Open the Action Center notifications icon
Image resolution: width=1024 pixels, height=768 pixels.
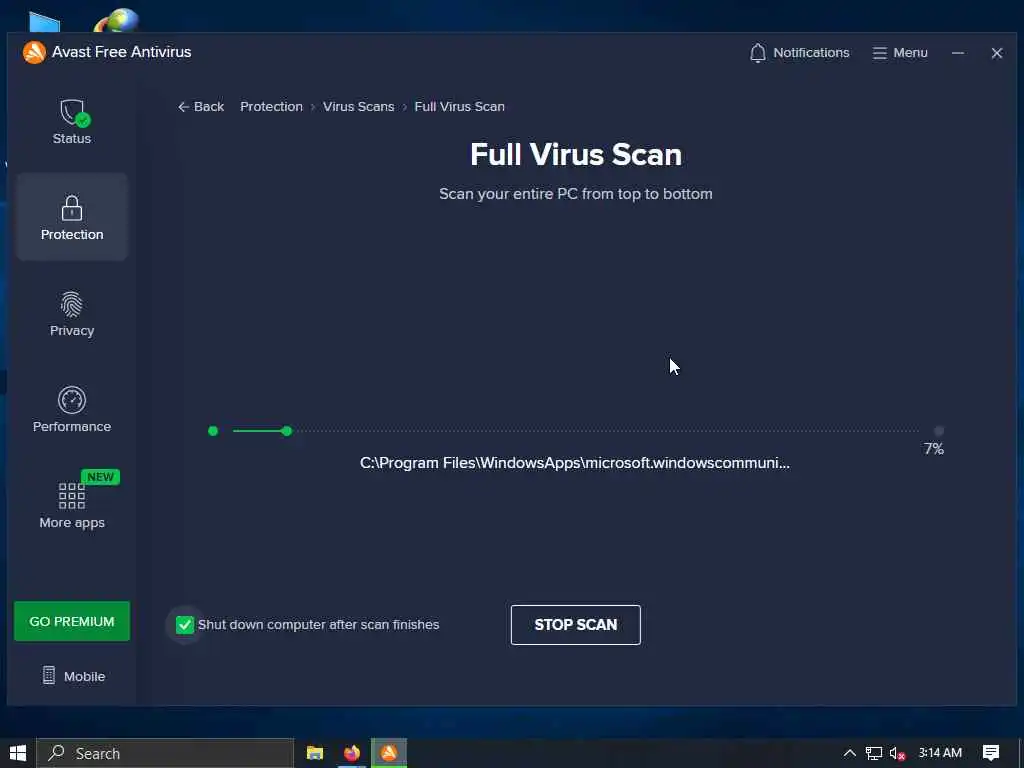pos(991,753)
